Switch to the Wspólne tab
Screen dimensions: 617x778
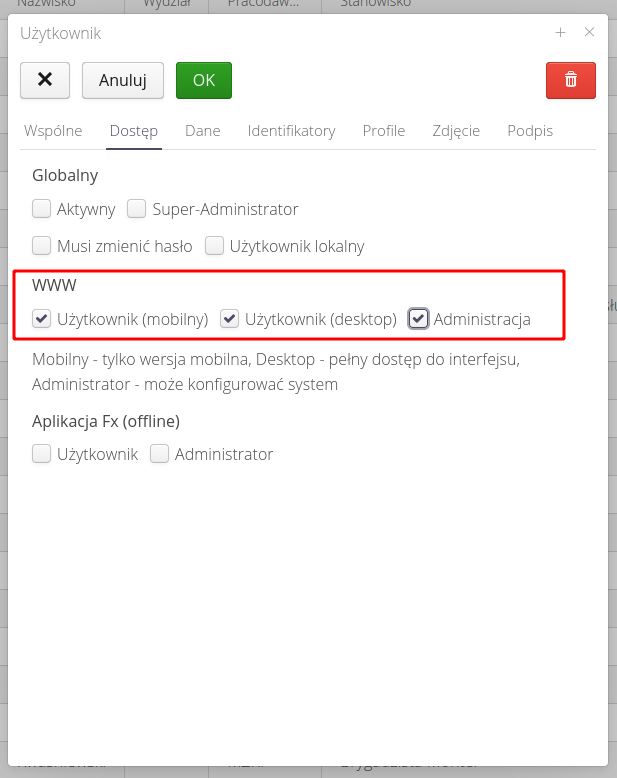53,131
